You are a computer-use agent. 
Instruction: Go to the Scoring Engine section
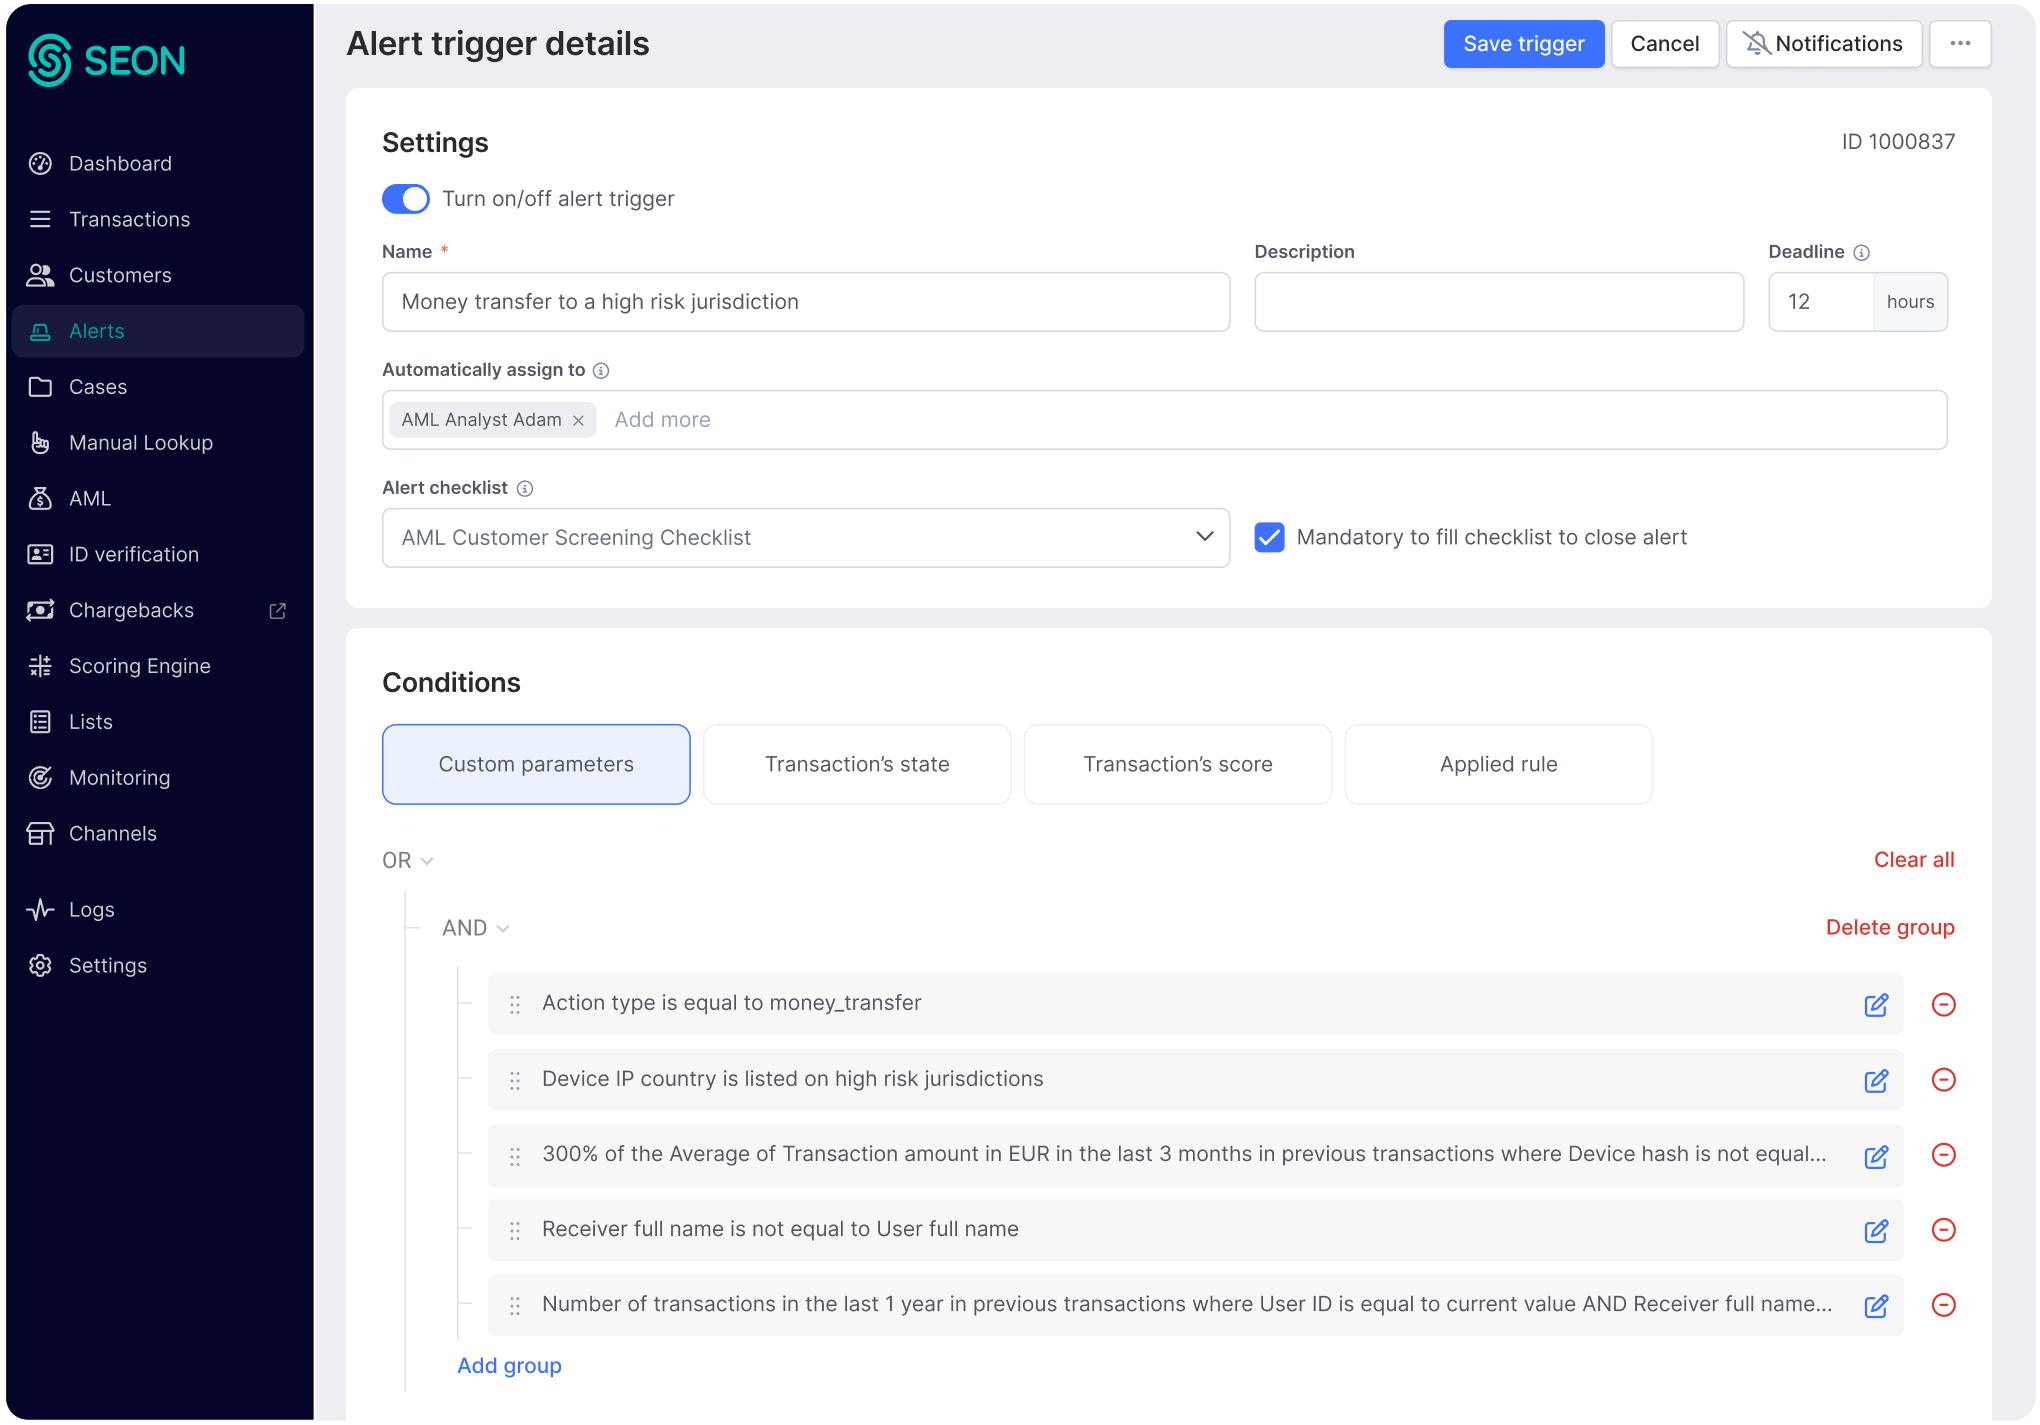point(139,665)
